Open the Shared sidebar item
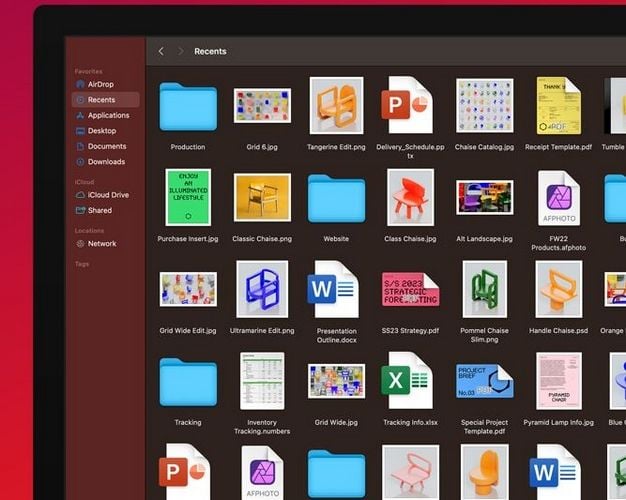The height and width of the screenshot is (500, 626). tap(99, 211)
